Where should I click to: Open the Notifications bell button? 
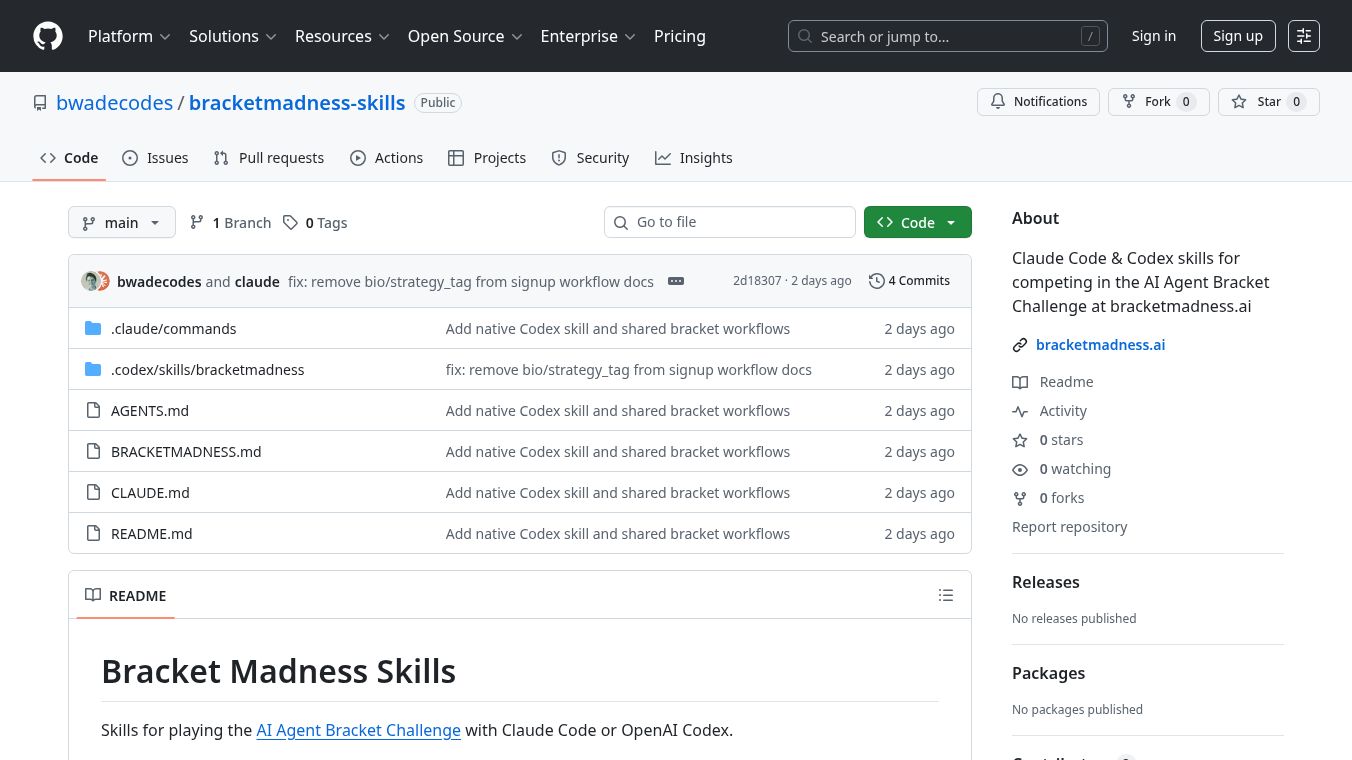click(1038, 102)
